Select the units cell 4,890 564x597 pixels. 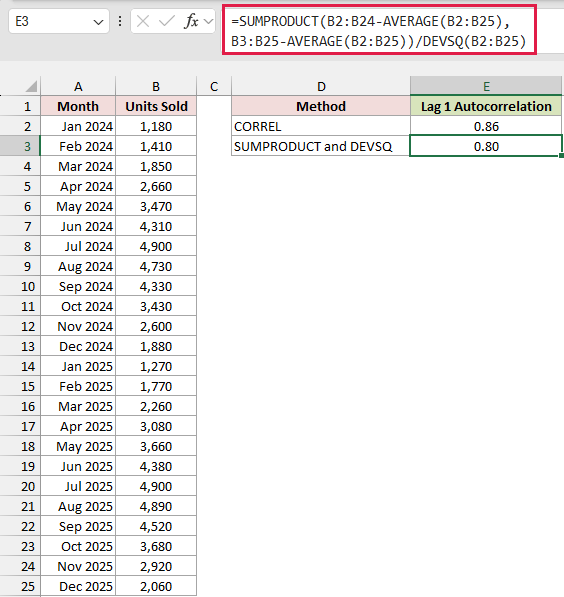156,506
